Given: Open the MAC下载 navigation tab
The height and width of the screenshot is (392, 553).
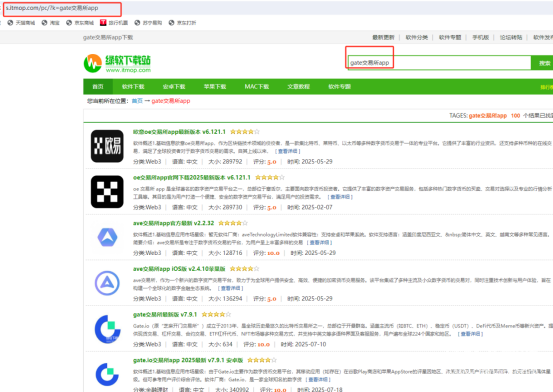Looking at the screenshot, I should 257,86.
